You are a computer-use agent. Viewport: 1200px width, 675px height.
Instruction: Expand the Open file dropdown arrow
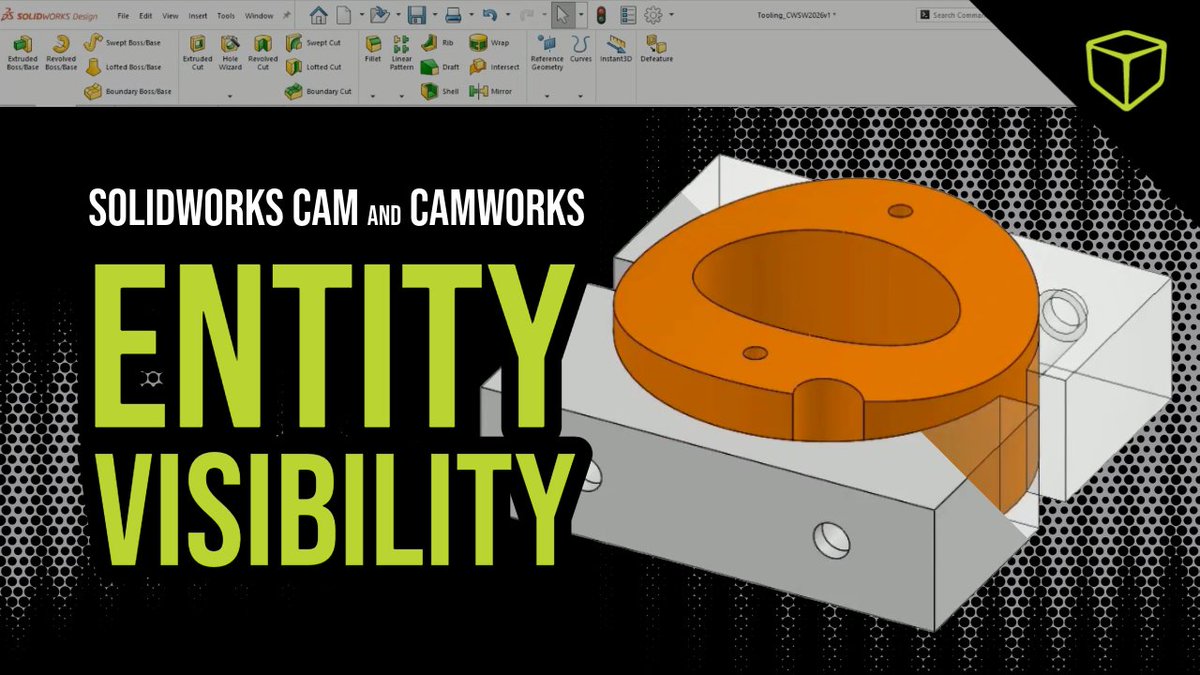[x=397, y=16]
